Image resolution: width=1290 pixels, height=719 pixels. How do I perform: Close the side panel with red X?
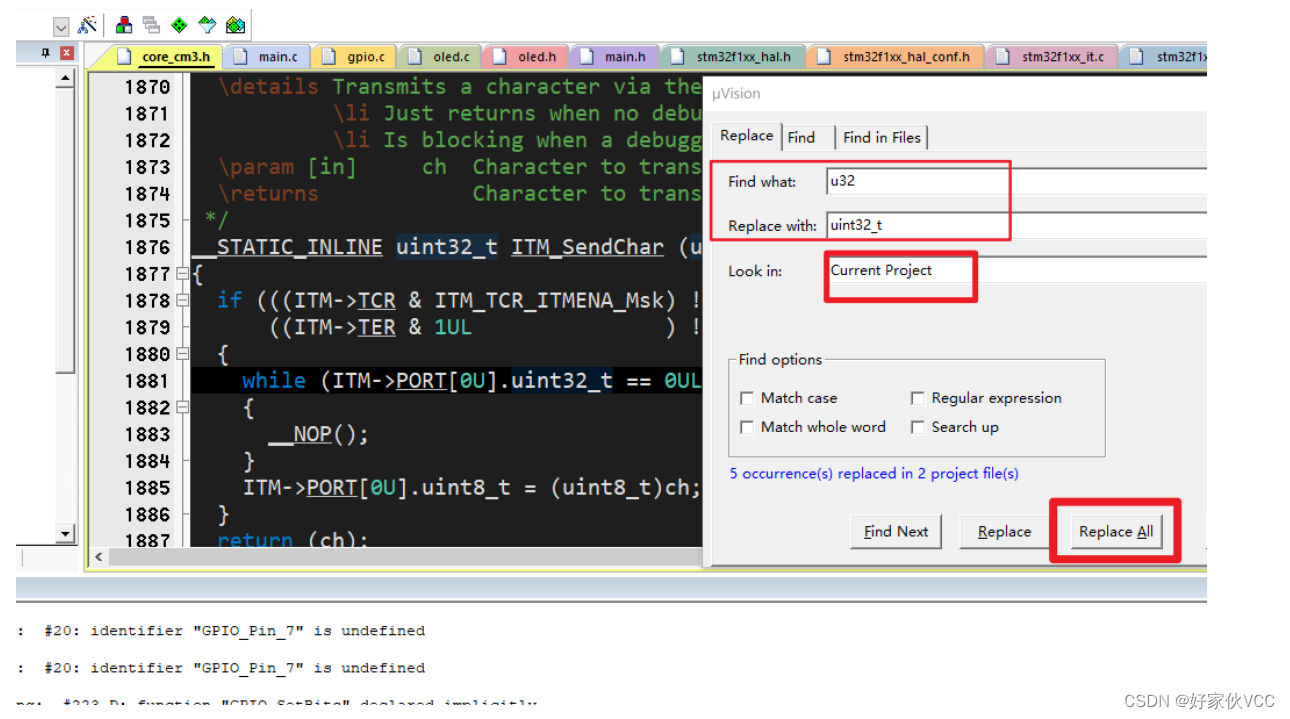67,53
